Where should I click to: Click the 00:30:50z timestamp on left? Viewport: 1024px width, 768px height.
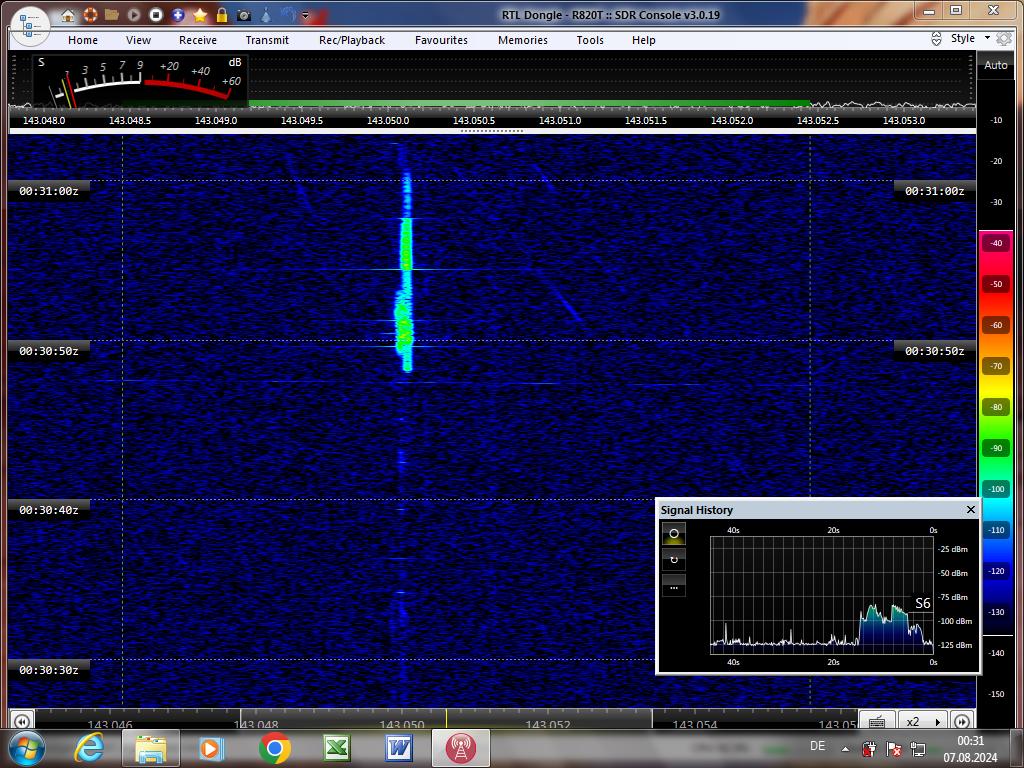pos(48,351)
